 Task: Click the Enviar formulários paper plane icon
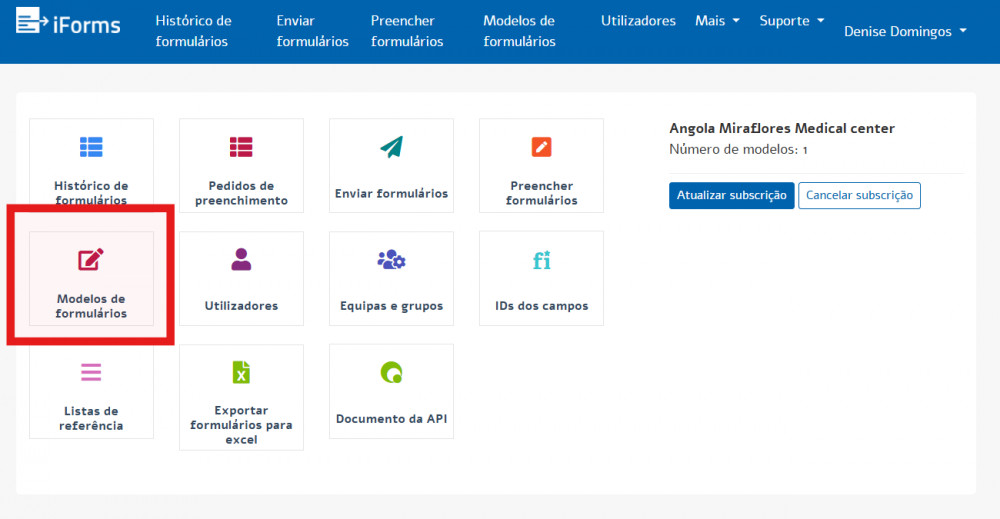(x=391, y=147)
